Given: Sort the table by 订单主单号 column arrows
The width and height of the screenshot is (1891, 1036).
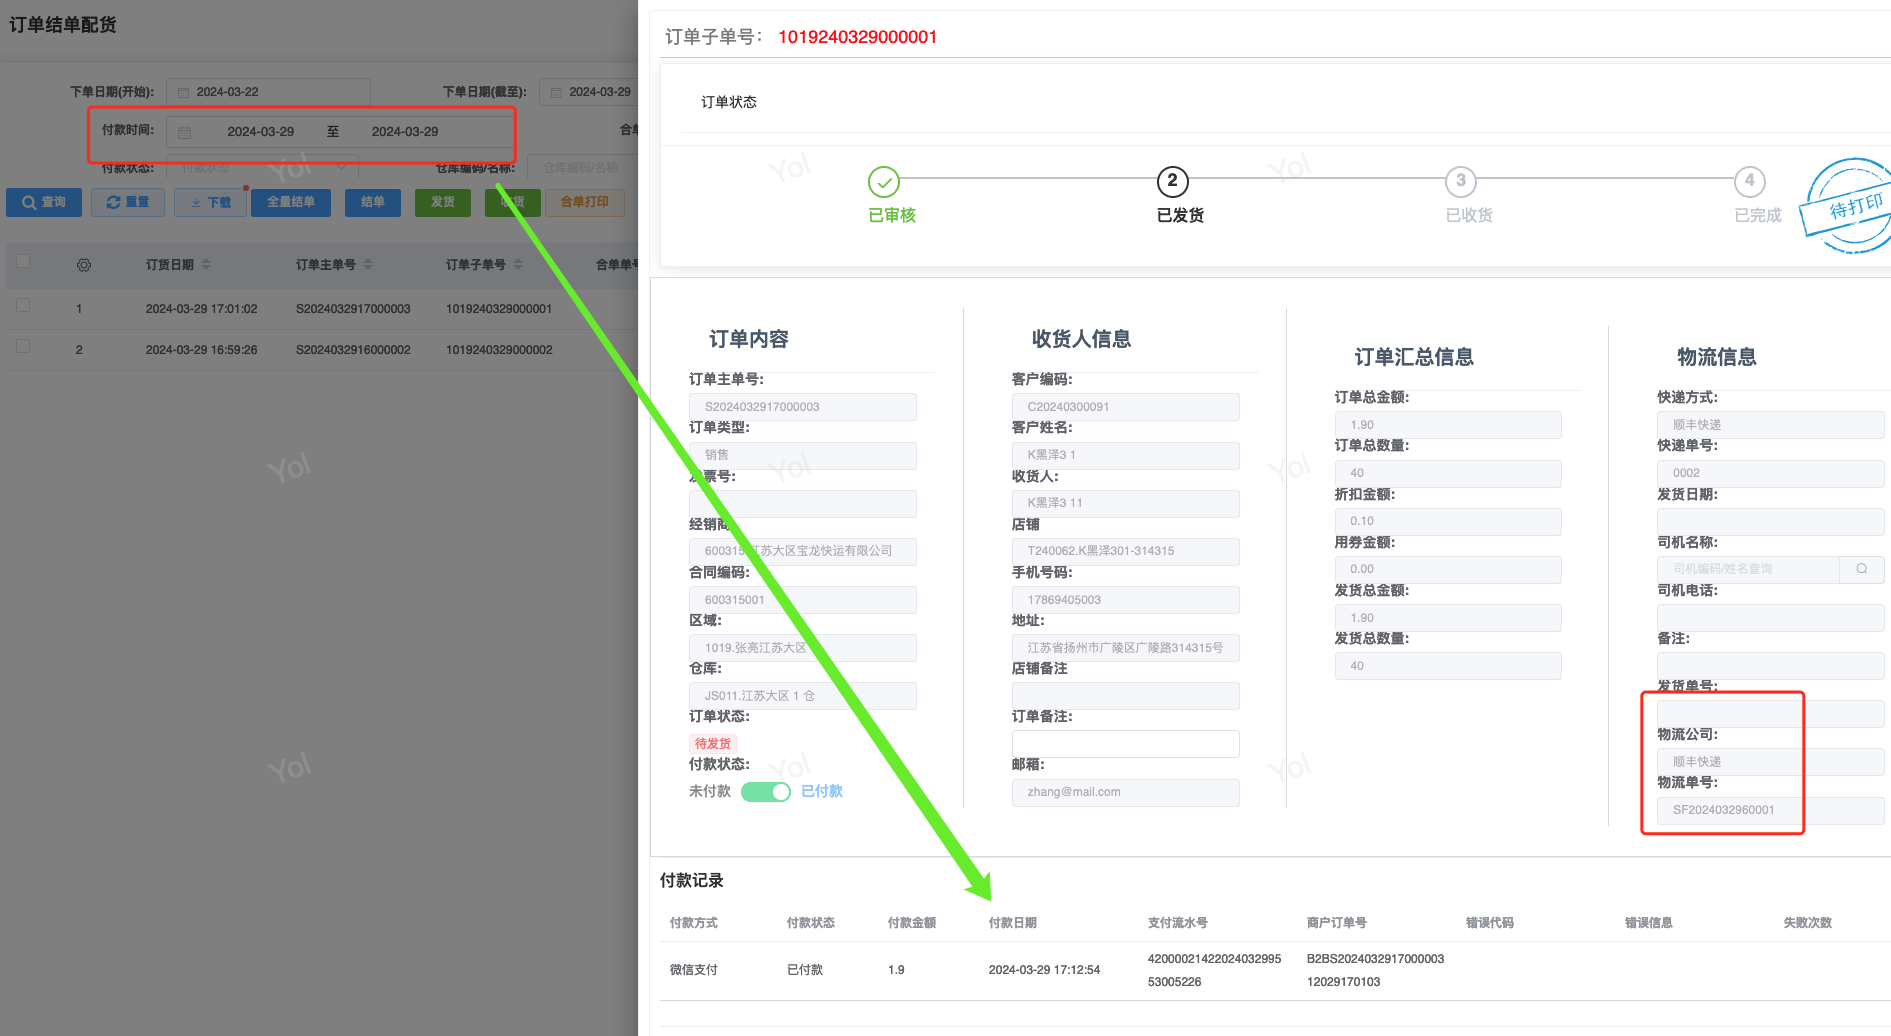Looking at the screenshot, I should tap(368, 265).
